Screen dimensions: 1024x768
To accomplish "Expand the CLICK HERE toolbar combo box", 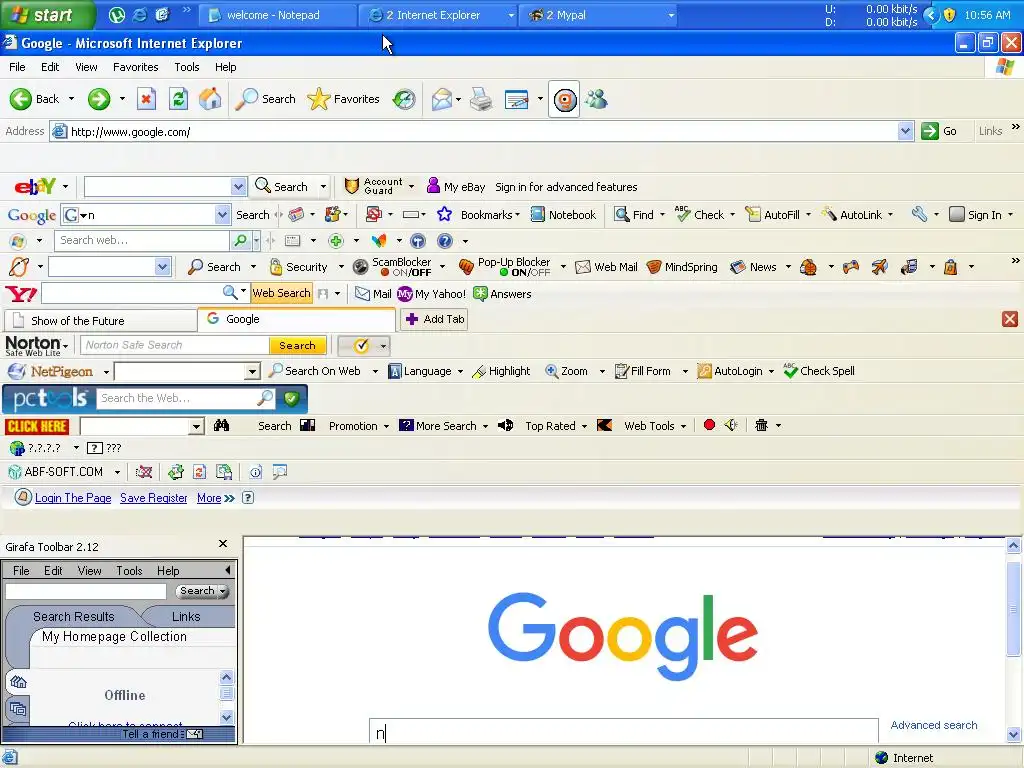I will tap(196, 426).
